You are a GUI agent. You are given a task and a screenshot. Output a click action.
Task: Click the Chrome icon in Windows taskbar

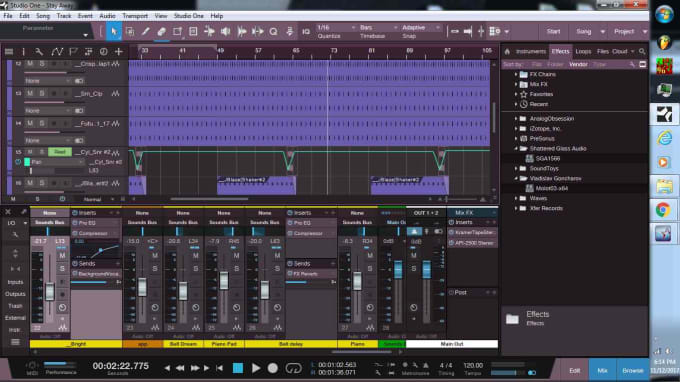click(663, 210)
